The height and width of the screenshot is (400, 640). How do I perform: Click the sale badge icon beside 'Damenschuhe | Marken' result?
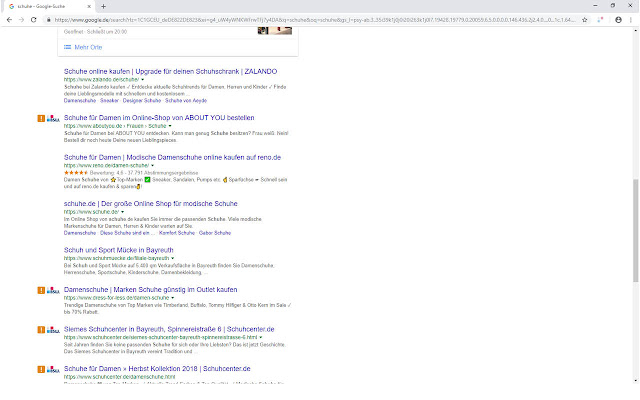click(x=53, y=290)
